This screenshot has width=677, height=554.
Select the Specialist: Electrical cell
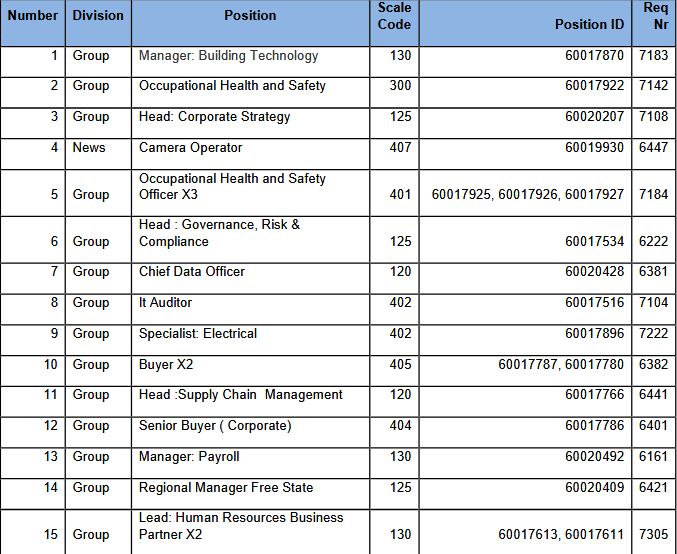coord(250,340)
